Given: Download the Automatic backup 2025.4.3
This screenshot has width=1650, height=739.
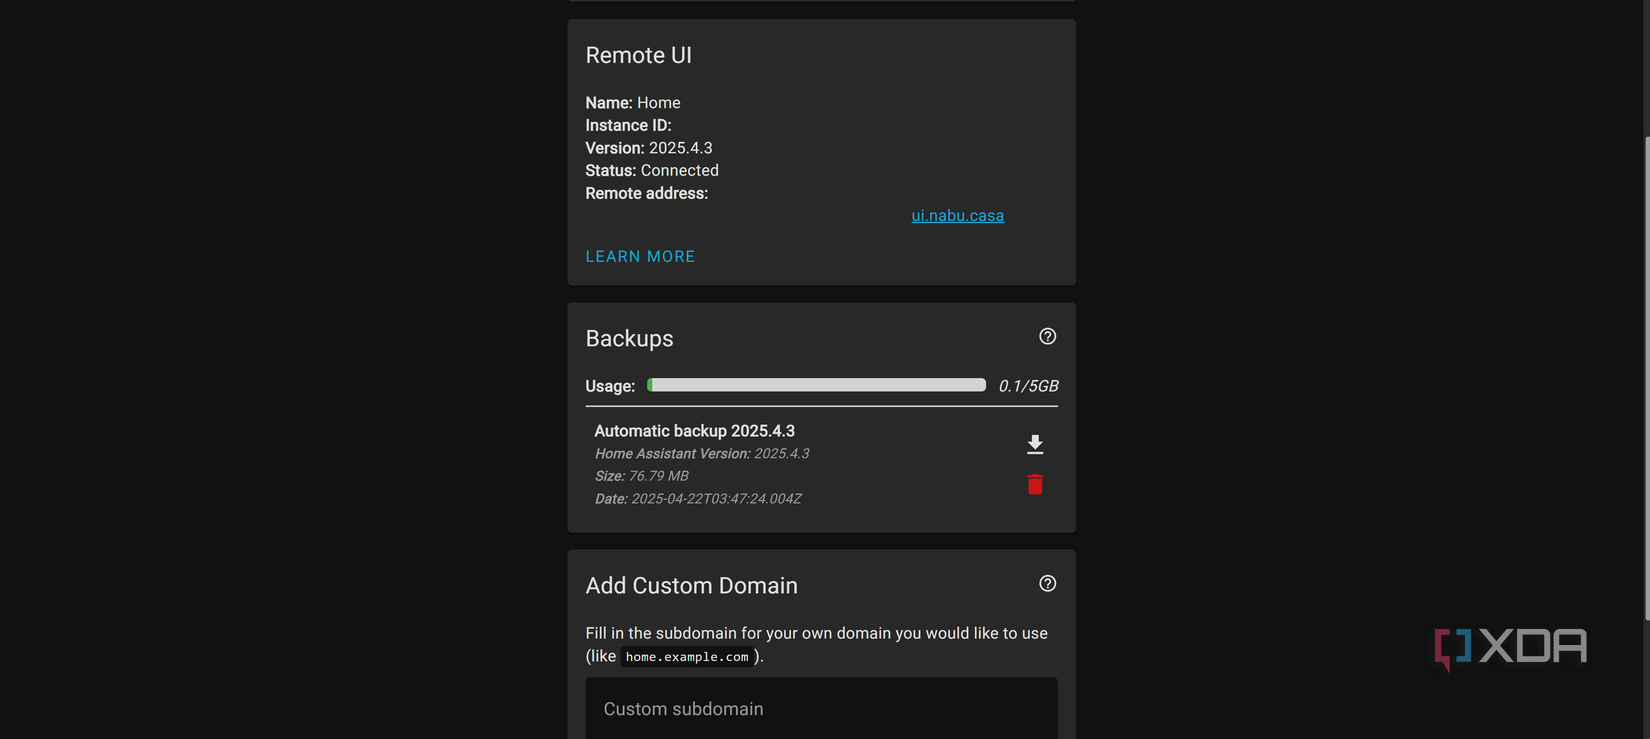Looking at the screenshot, I should (x=1035, y=444).
